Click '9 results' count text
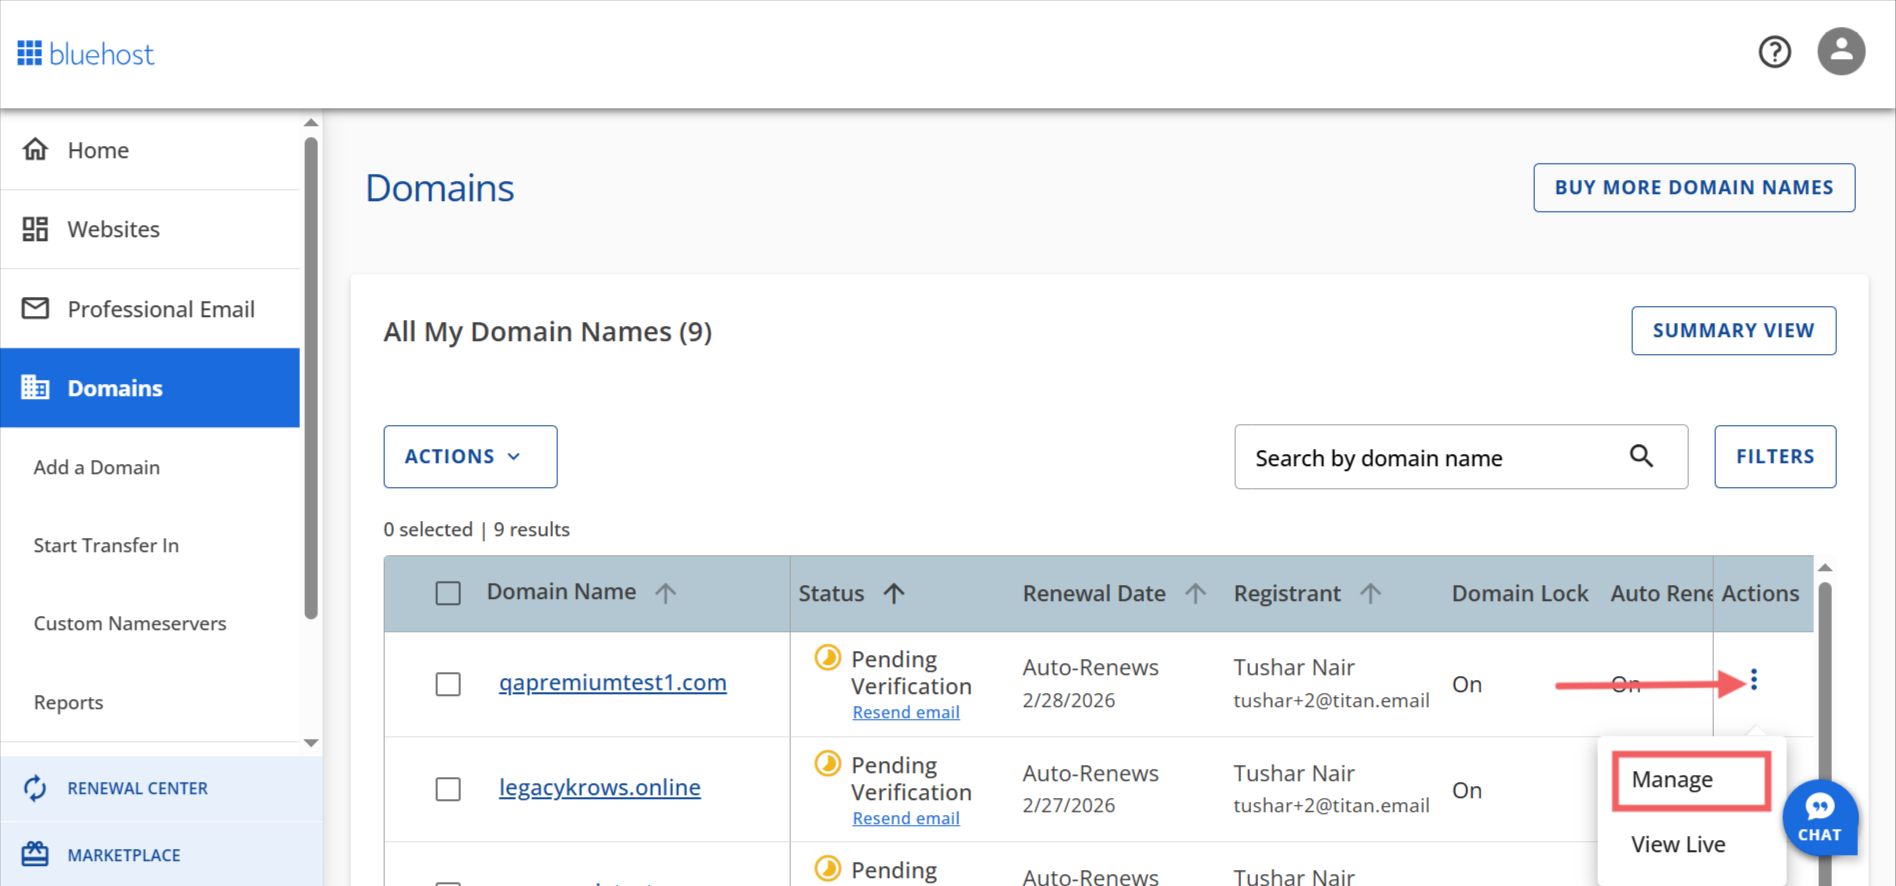The image size is (1896, 886). point(532,529)
